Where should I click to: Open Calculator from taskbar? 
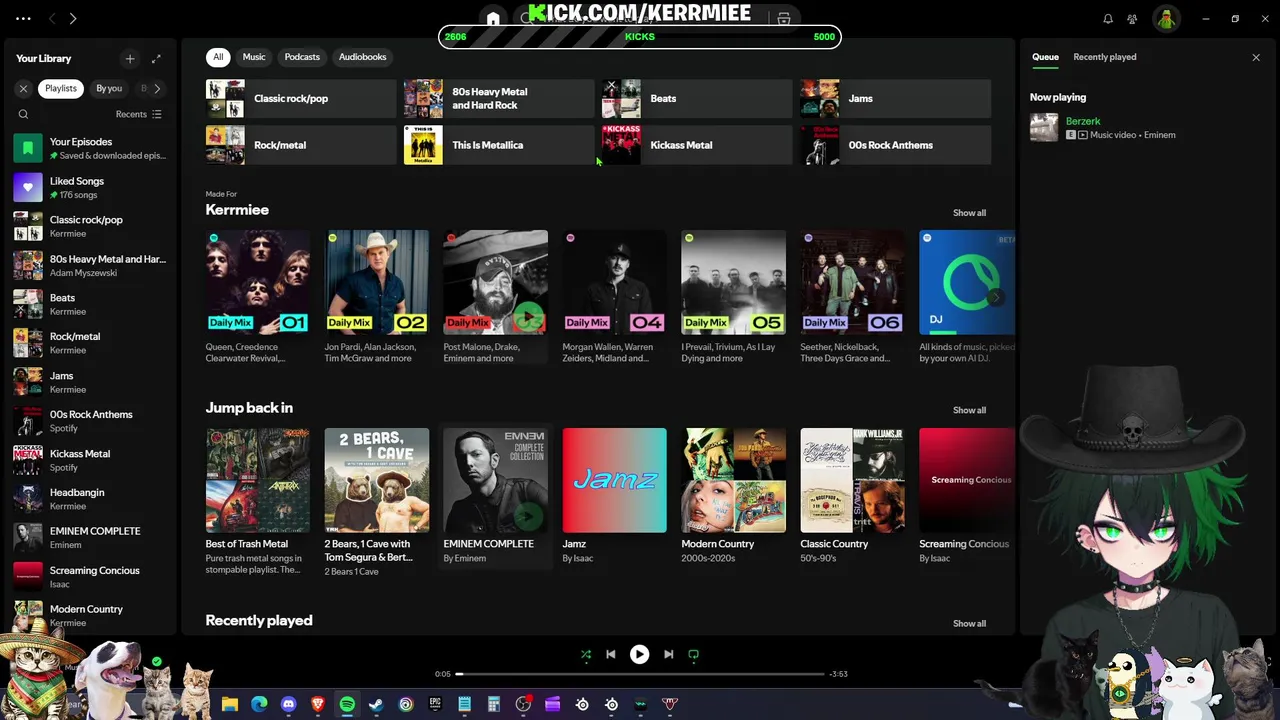pos(493,704)
